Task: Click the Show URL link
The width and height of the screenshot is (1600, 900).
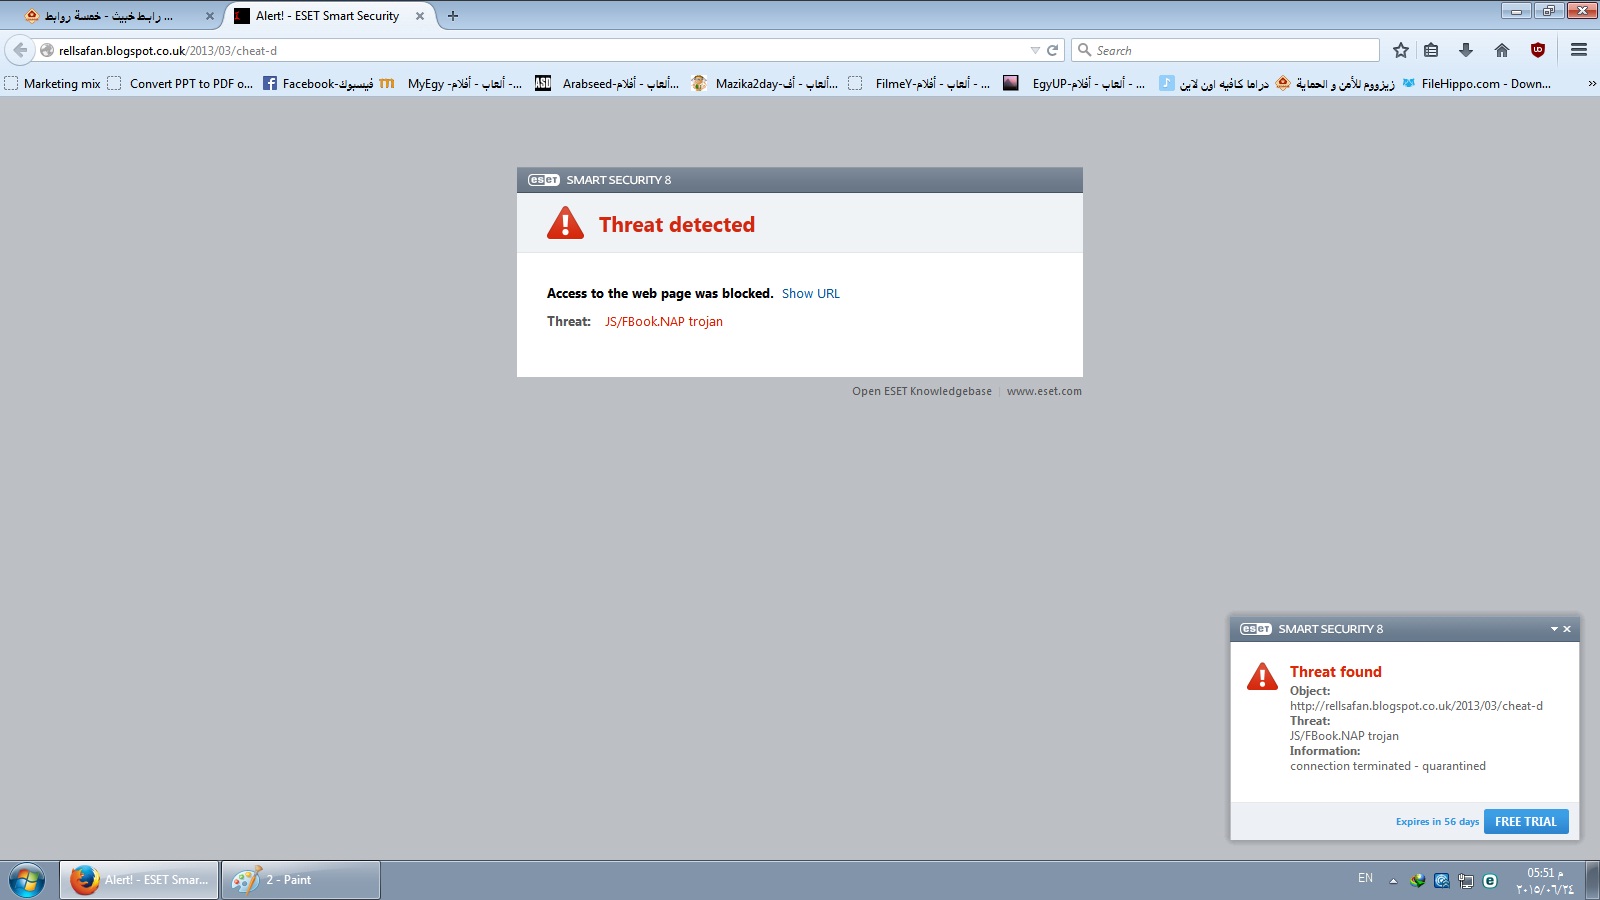Action: click(811, 294)
